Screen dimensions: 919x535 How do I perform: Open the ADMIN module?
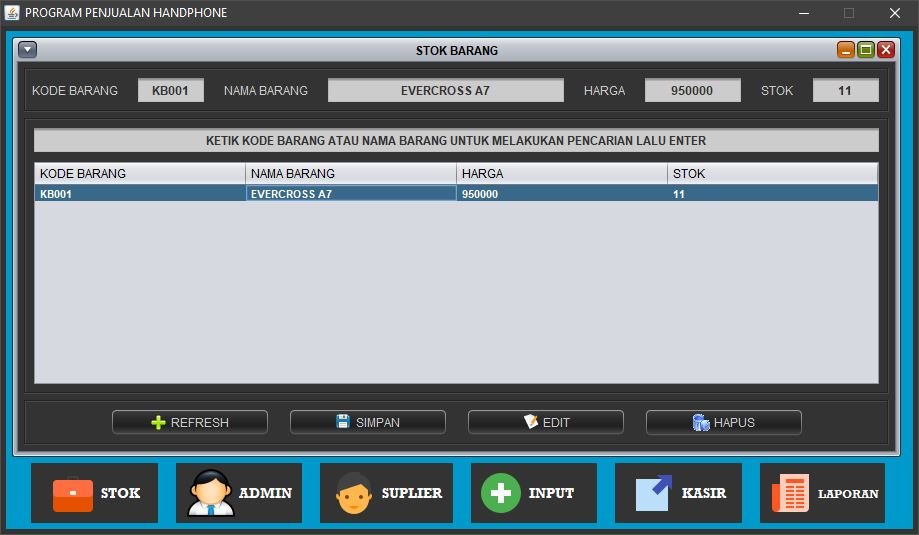coord(239,493)
